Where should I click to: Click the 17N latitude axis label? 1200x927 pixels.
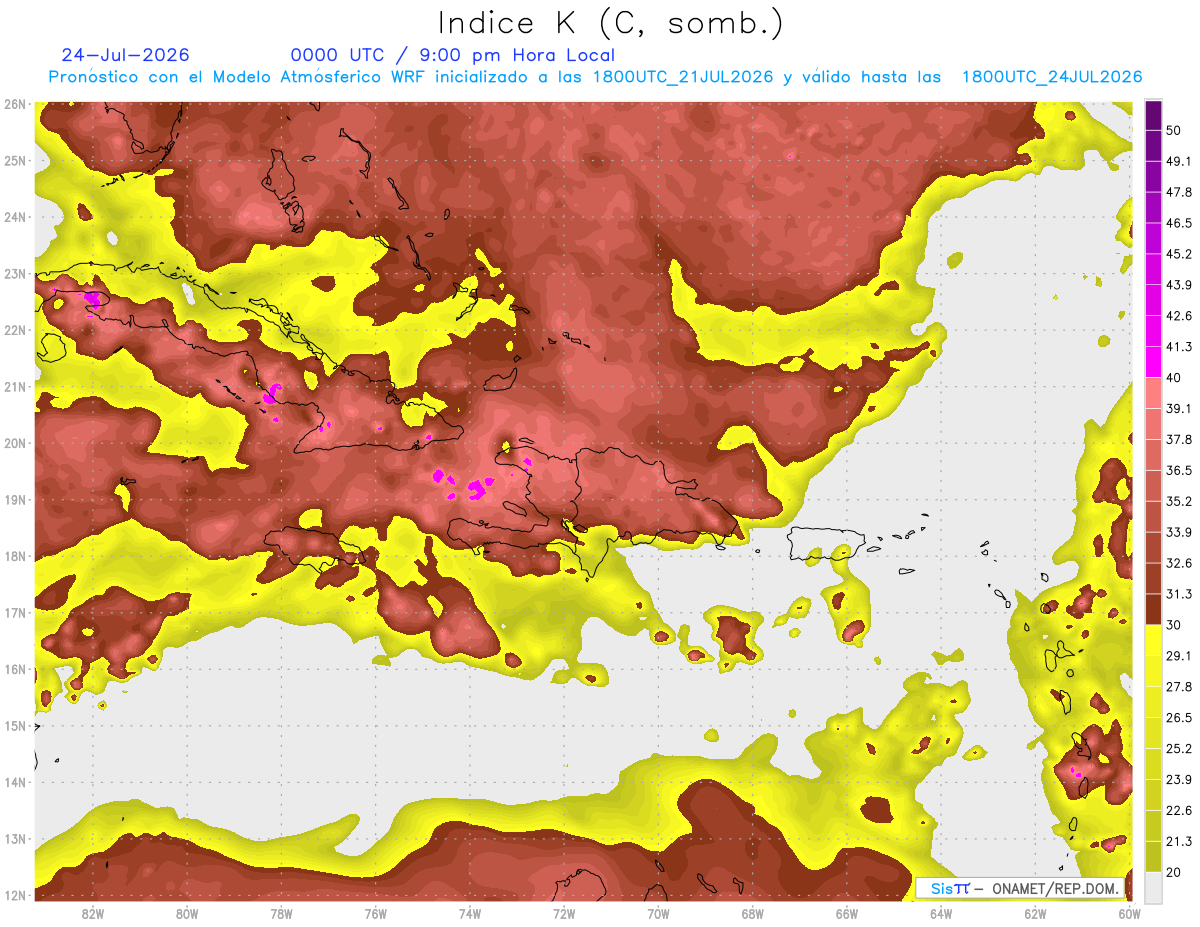pos(15,613)
